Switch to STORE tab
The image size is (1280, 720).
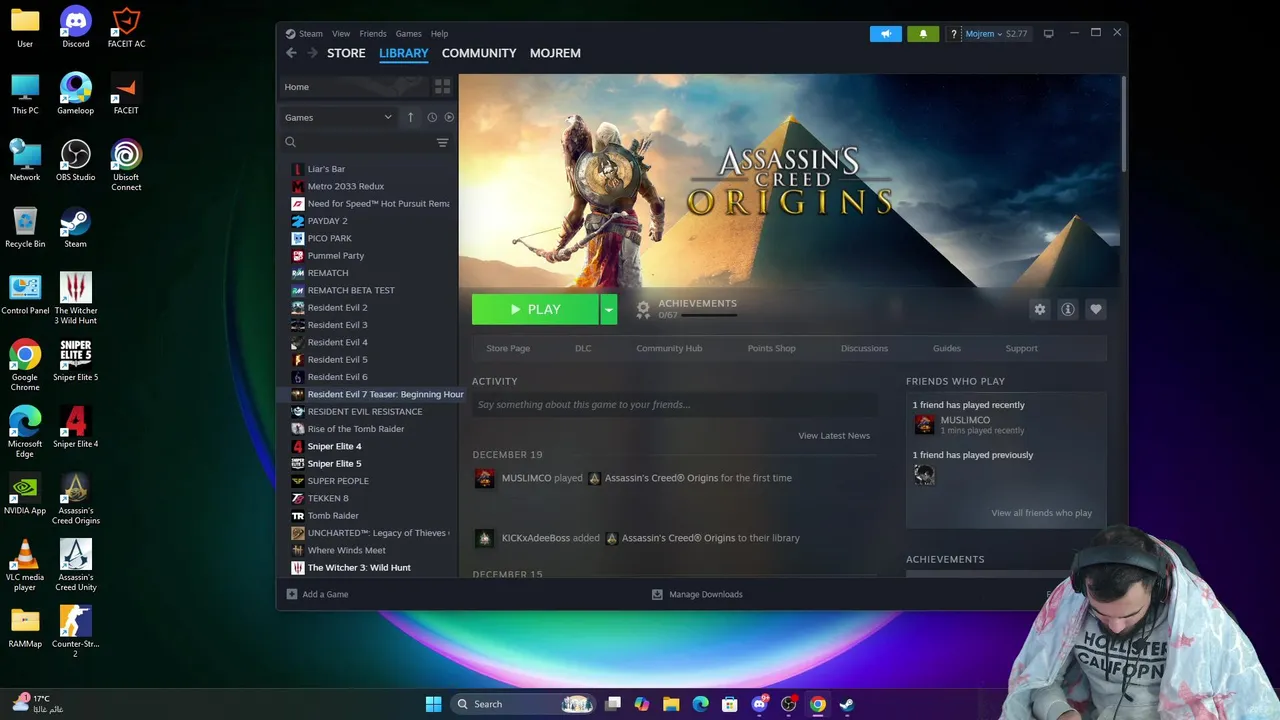(x=346, y=53)
